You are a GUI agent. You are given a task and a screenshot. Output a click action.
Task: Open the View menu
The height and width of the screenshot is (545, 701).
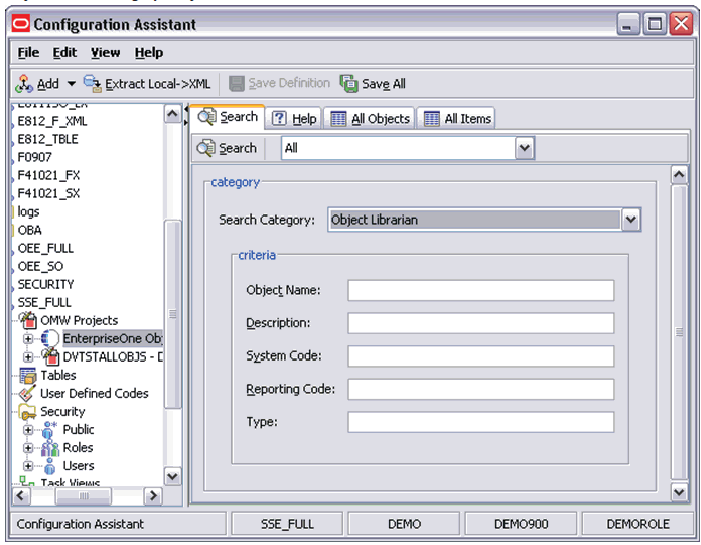coord(106,53)
